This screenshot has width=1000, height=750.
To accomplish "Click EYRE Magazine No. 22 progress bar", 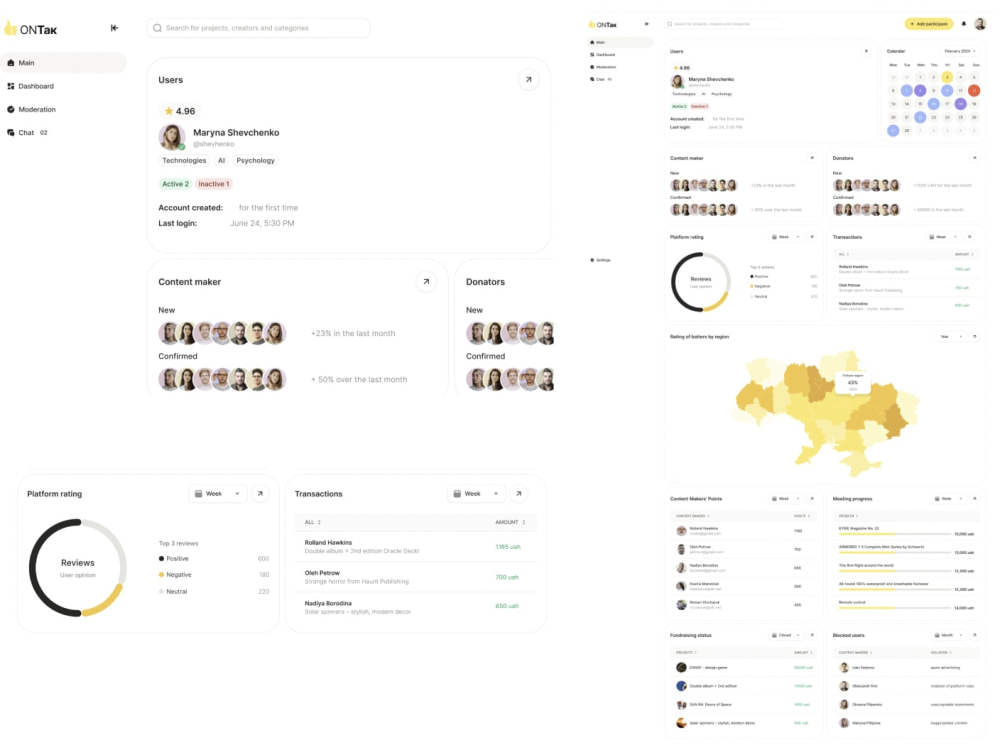I will click(894, 534).
